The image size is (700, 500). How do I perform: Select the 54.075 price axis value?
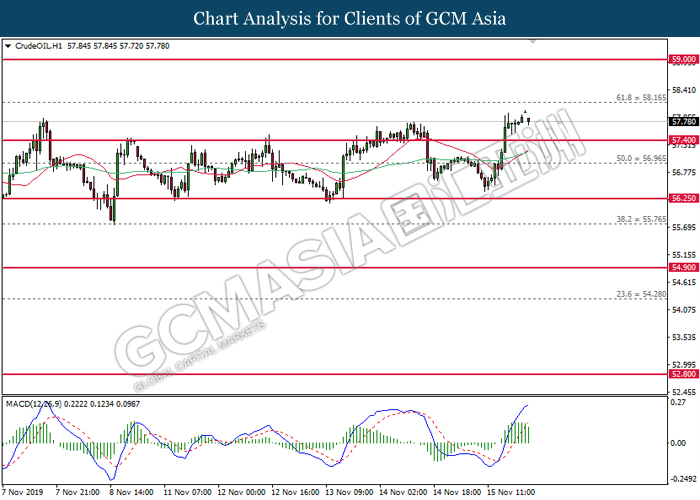(x=684, y=309)
